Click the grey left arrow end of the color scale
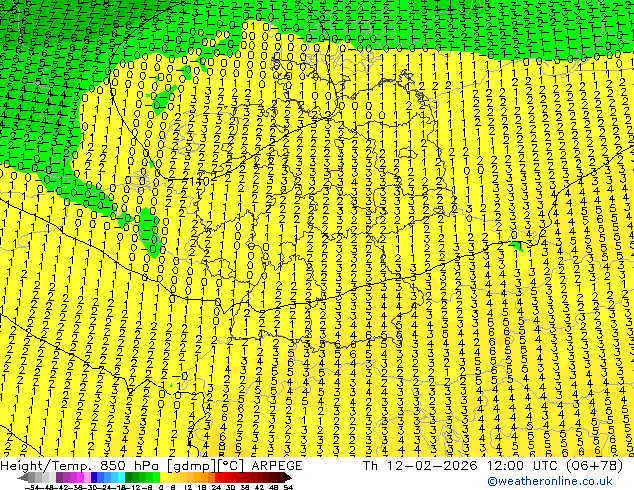634x490 pixels. [x=23, y=478]
